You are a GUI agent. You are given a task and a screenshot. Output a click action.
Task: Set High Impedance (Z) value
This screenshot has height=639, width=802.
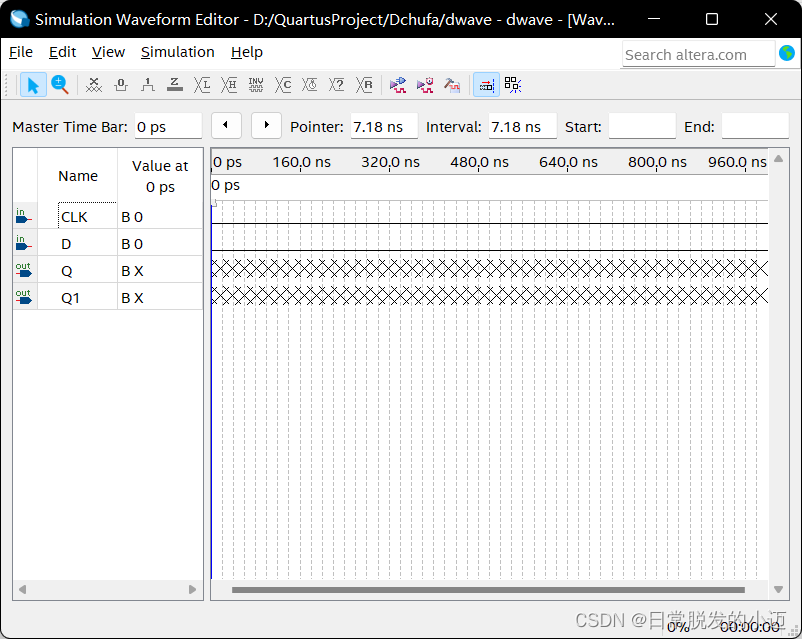click(175, 85)
